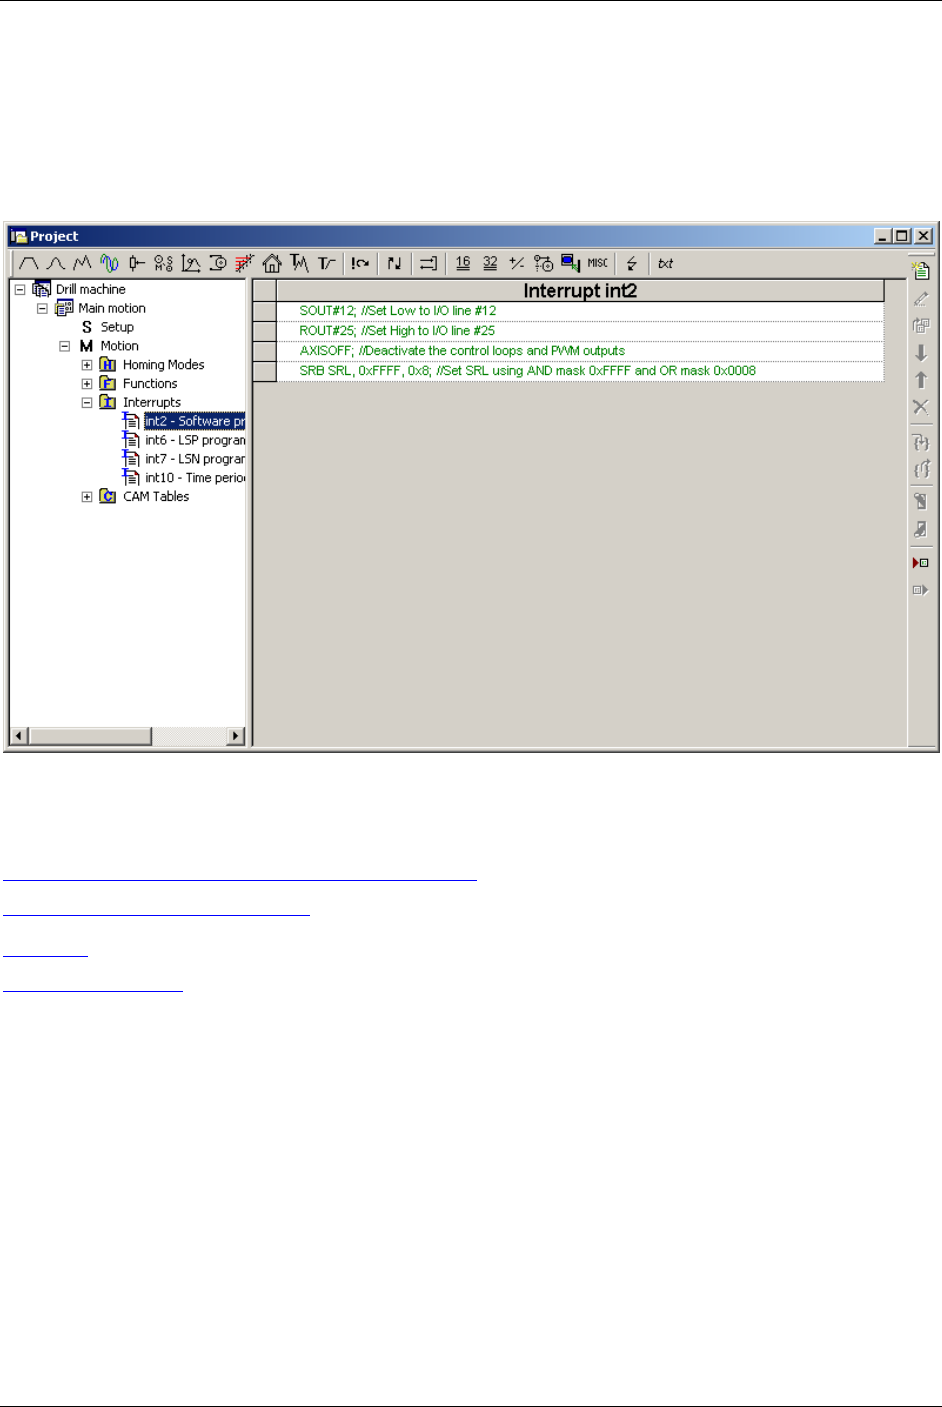Screen dimensions: 942x1407
Task: Select 'int6 - LSP program' interrupt item
Action: pyautogui.click(x=194, y=440)
